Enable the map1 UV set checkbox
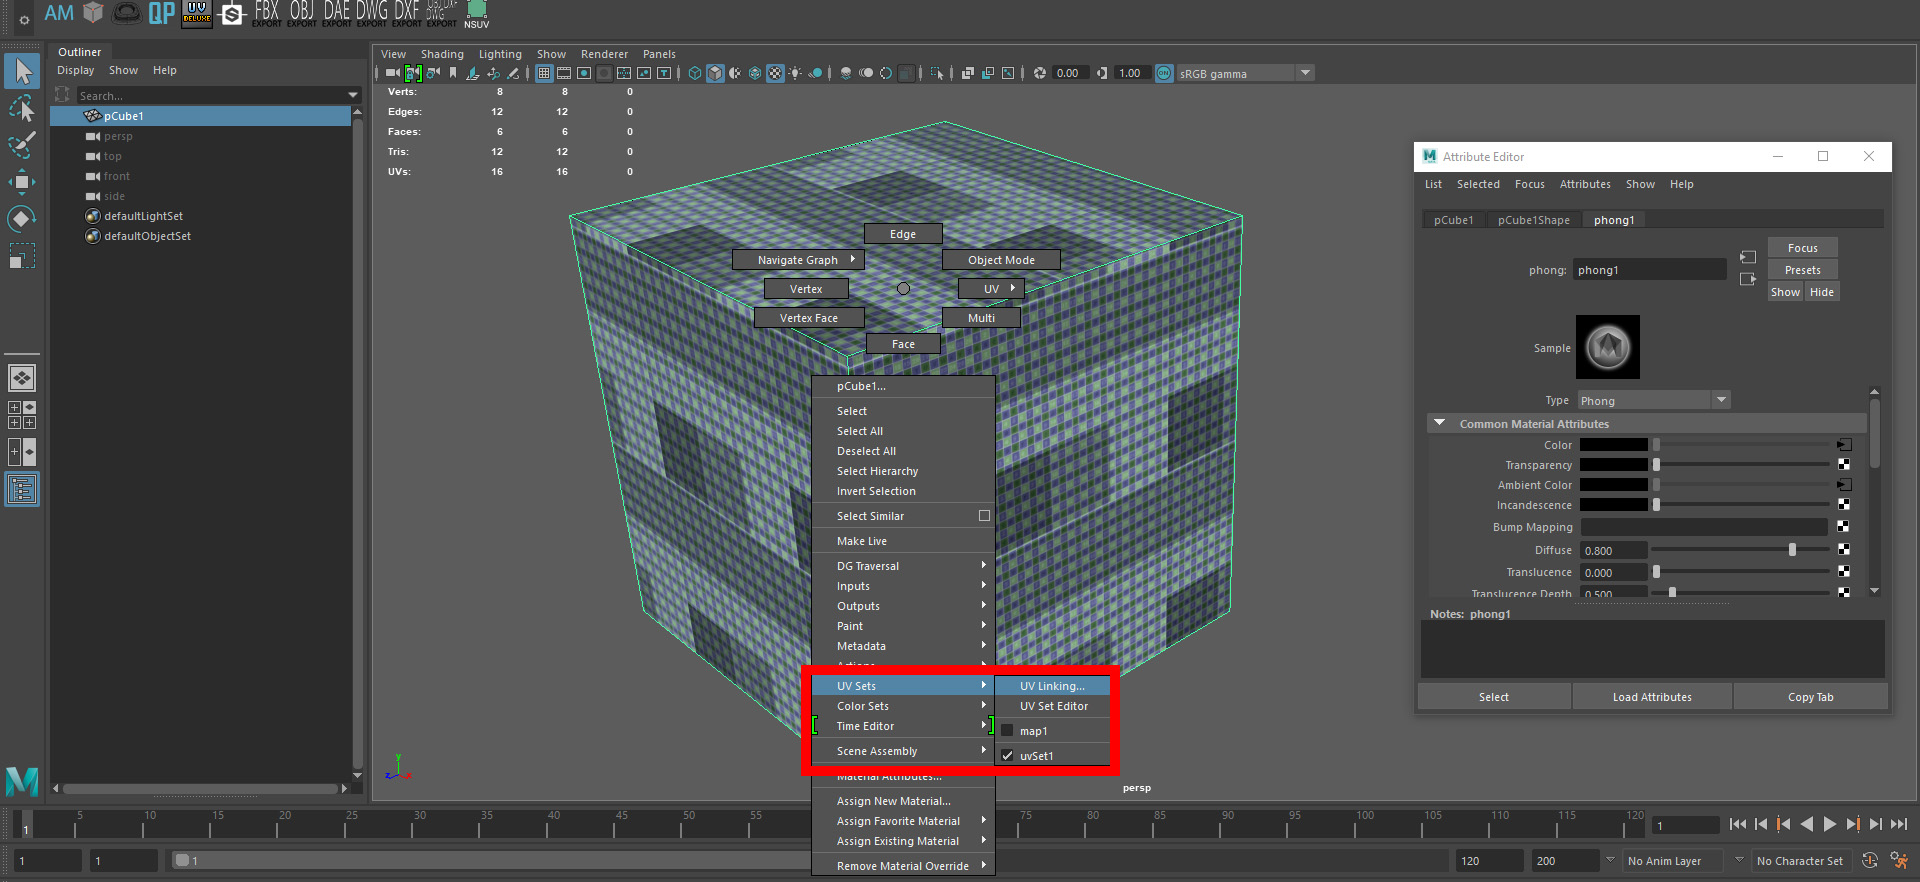The width and height of the screenshot is (1920, 882). click(x=1007, y=731)
